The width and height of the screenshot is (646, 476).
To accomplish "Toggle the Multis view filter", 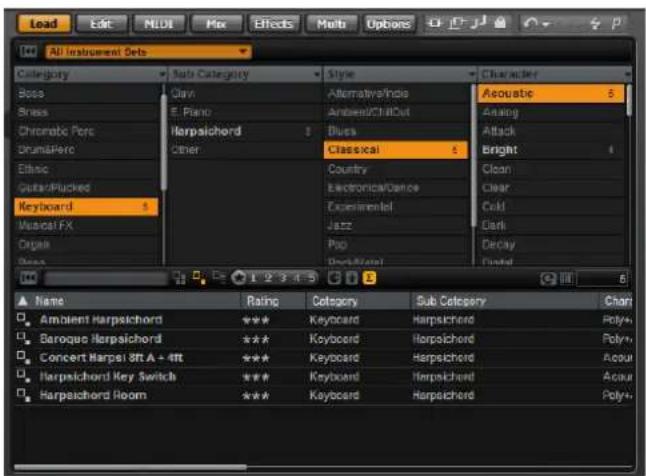I will click(179, 278).
